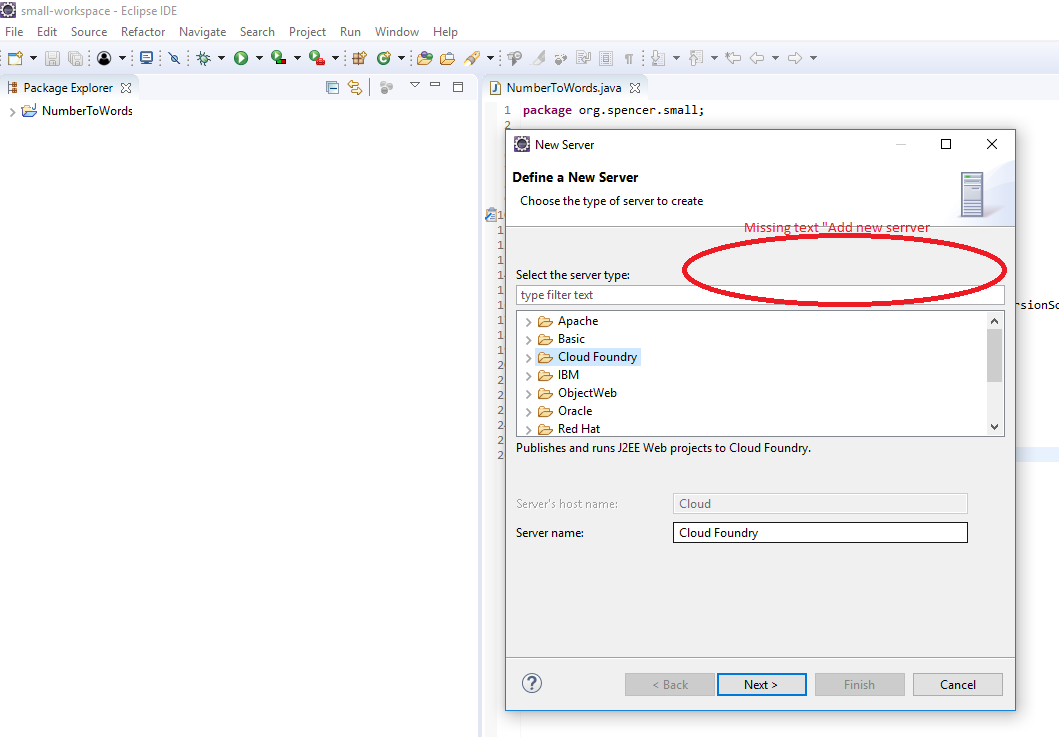
Task: Click the Debug bug icon in toolbar
Action: pyautogui.click(x=204, y=58)
